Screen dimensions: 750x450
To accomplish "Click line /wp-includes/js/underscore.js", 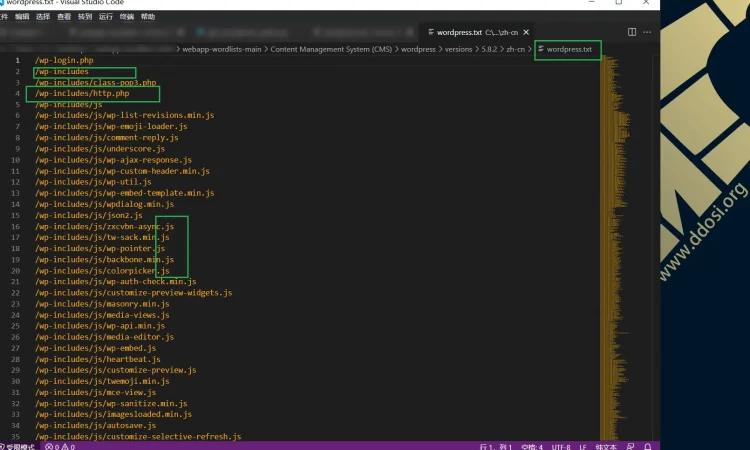I will tap(100, 149).
